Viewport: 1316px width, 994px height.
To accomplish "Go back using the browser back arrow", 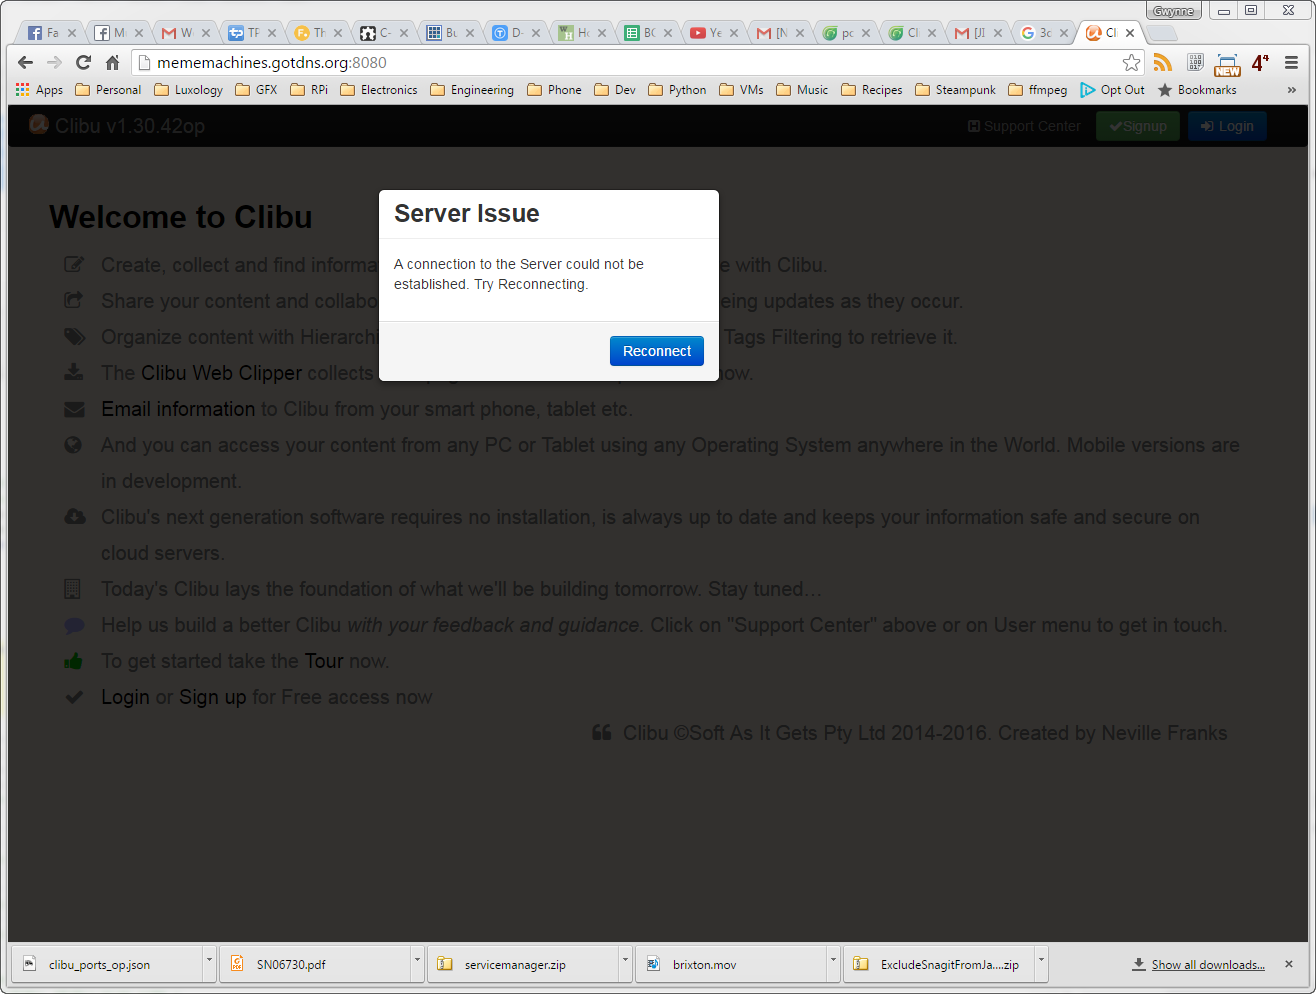I will 26,62.
